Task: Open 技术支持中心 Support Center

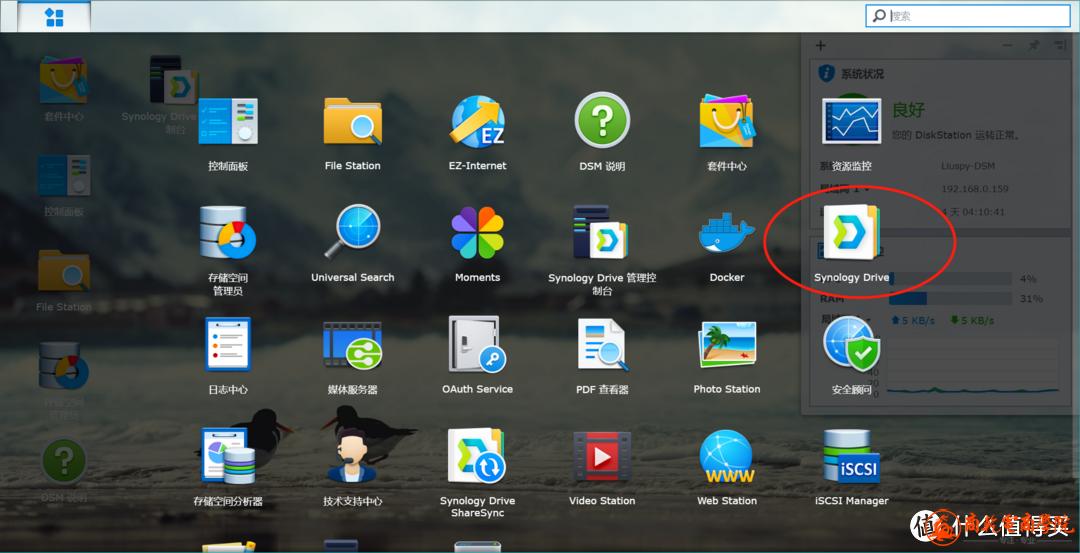Action: (x=353, y=457)
